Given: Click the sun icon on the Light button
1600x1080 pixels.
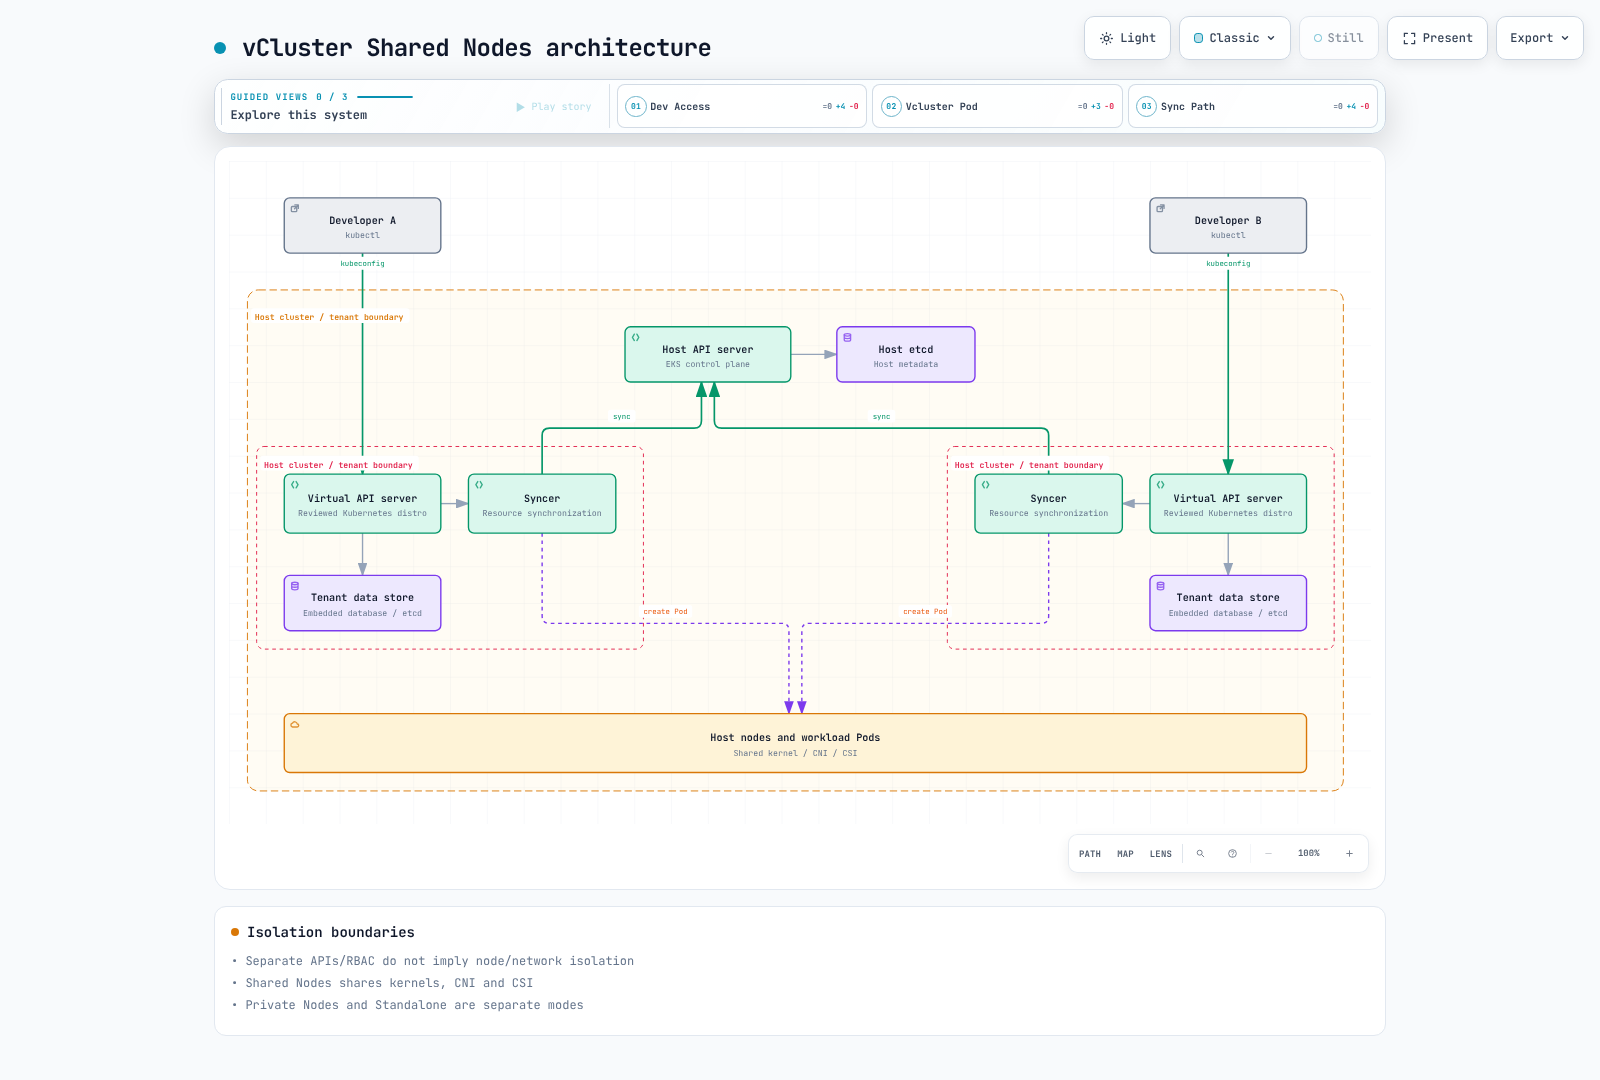Looking at the screenshot, I should click(x=1106, y=38).
